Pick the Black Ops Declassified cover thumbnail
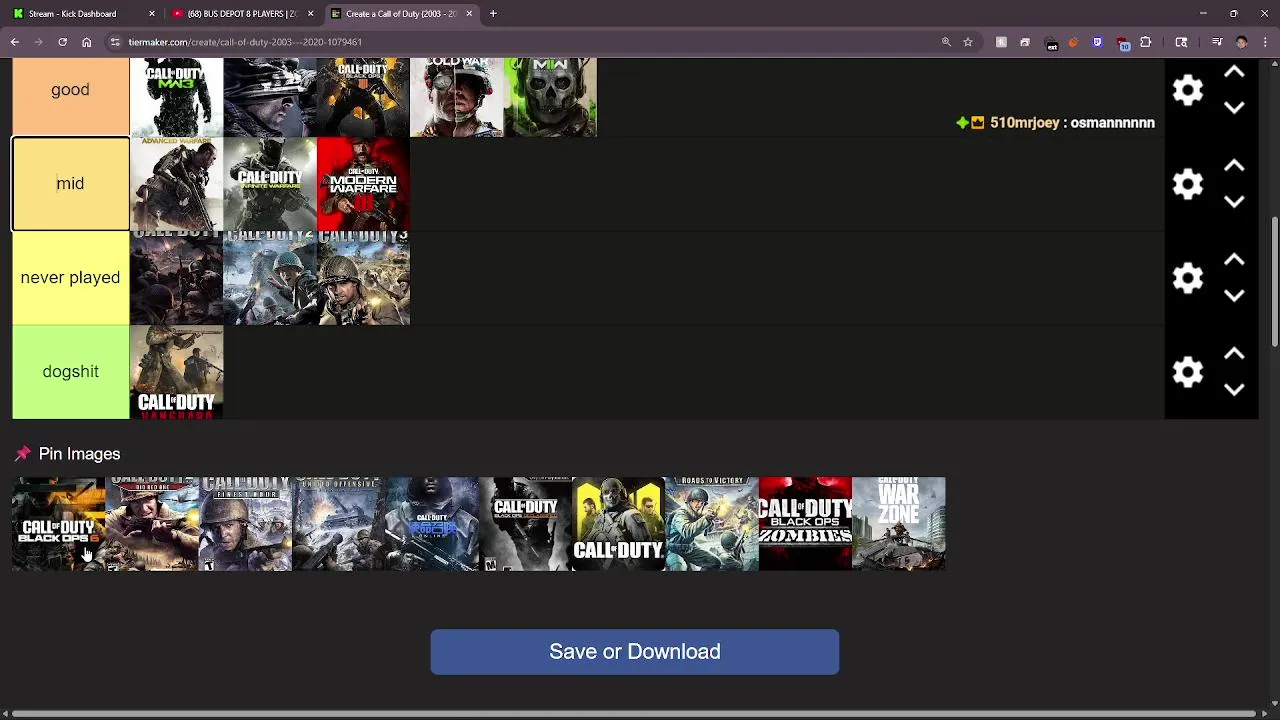The height and width of the screenshot is (720, 1280). pyautogui.click(x=525, y=524)
